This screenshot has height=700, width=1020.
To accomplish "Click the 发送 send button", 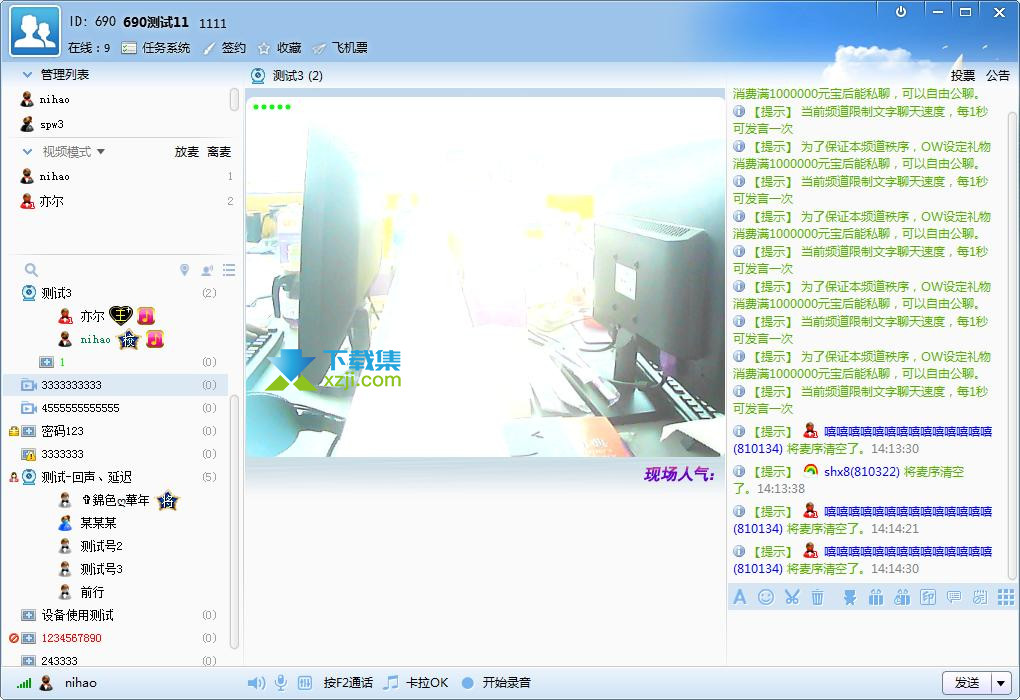I will (967, 683).
